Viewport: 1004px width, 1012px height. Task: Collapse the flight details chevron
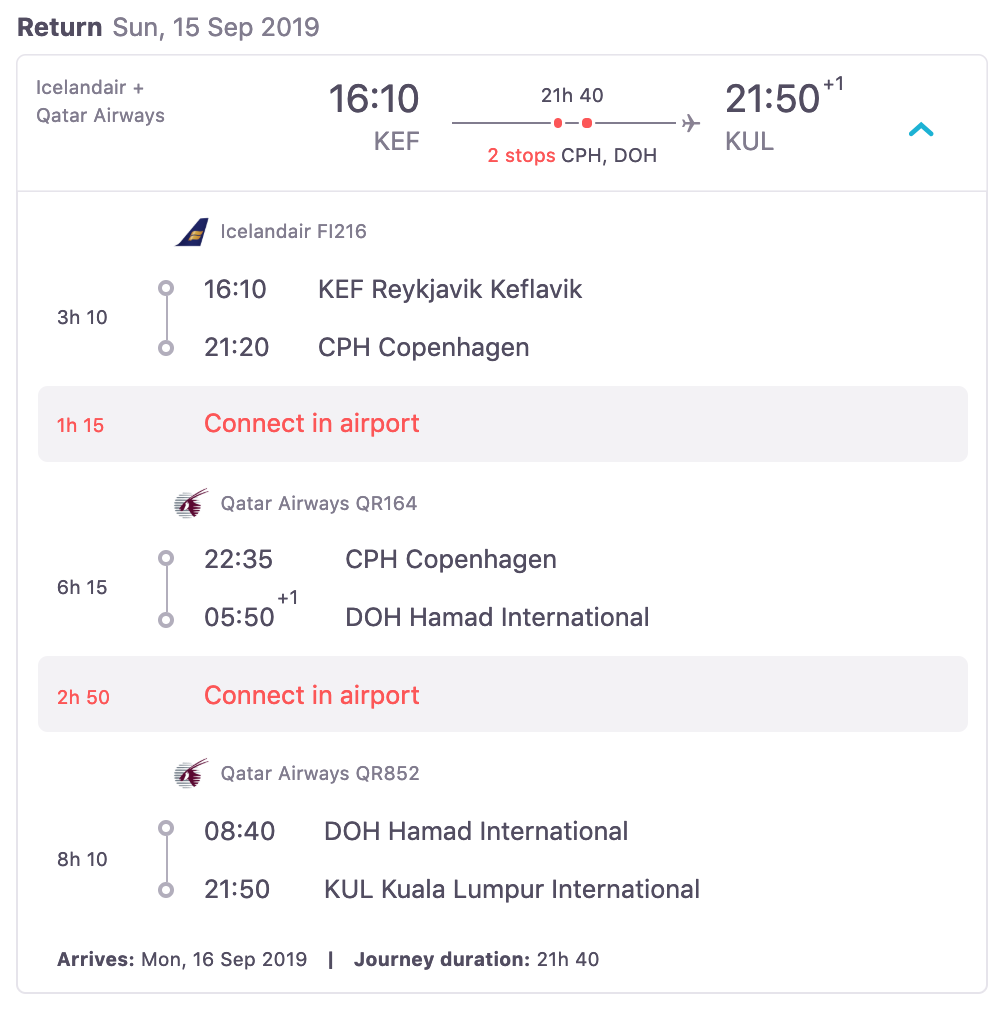coord(921,129)
